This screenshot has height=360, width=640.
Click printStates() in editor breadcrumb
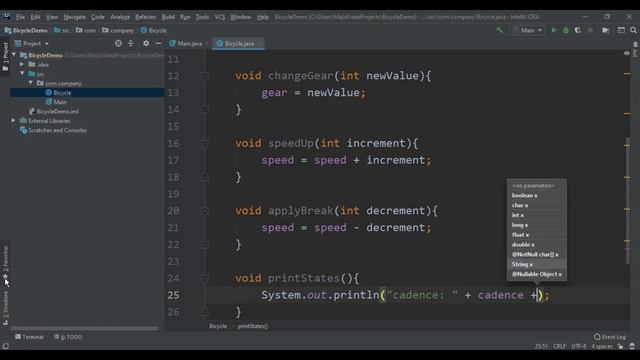pyautogui.click(x=253, y=326)
